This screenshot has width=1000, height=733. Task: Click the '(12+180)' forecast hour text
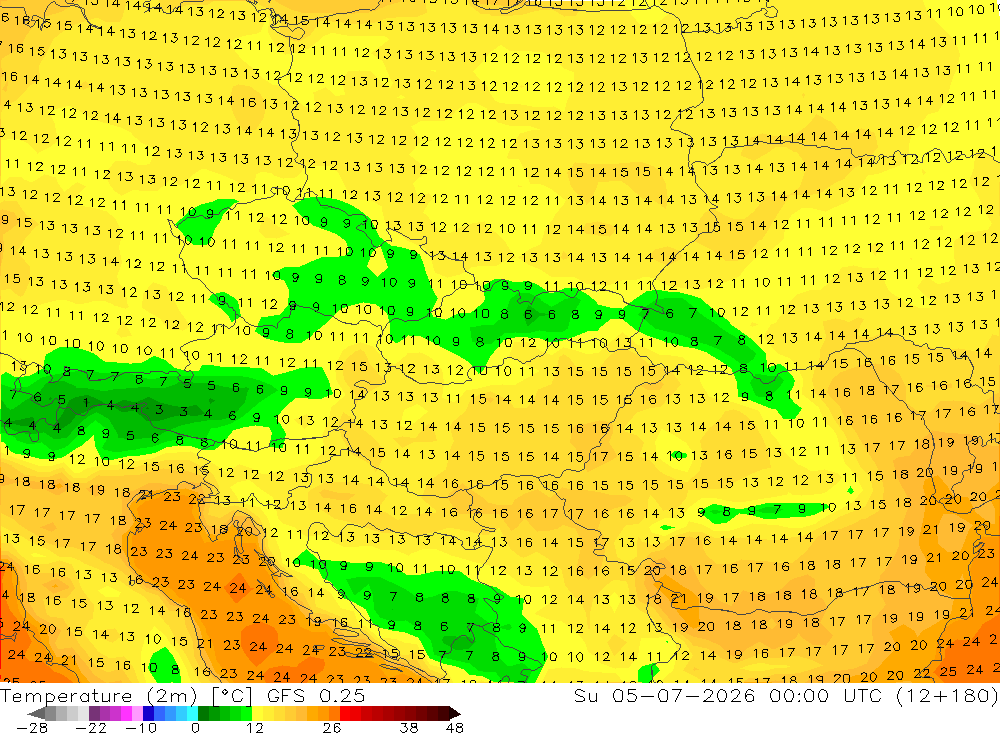(x=946, y=695)
